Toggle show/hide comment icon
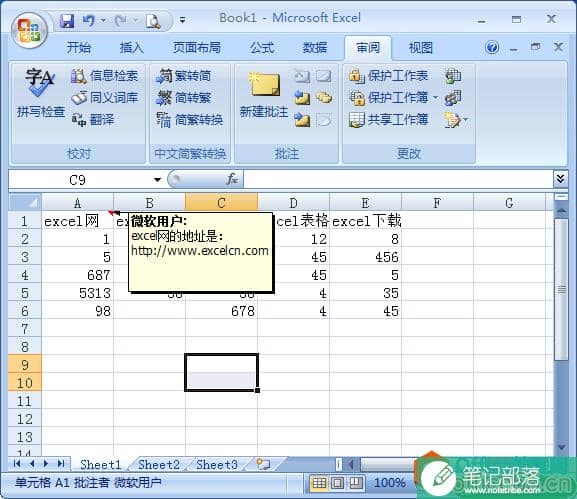This screenshot has height=499, width=577. pyautogui.click(x=323, y=76)
